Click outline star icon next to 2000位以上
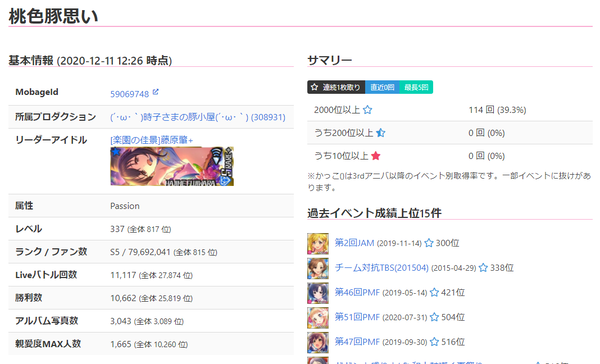Screen dimensions: 600x364 [367, 110]
